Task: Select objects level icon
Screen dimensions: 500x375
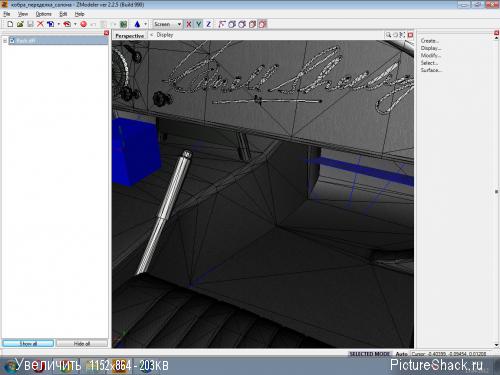Action: [x=252, y=24]
